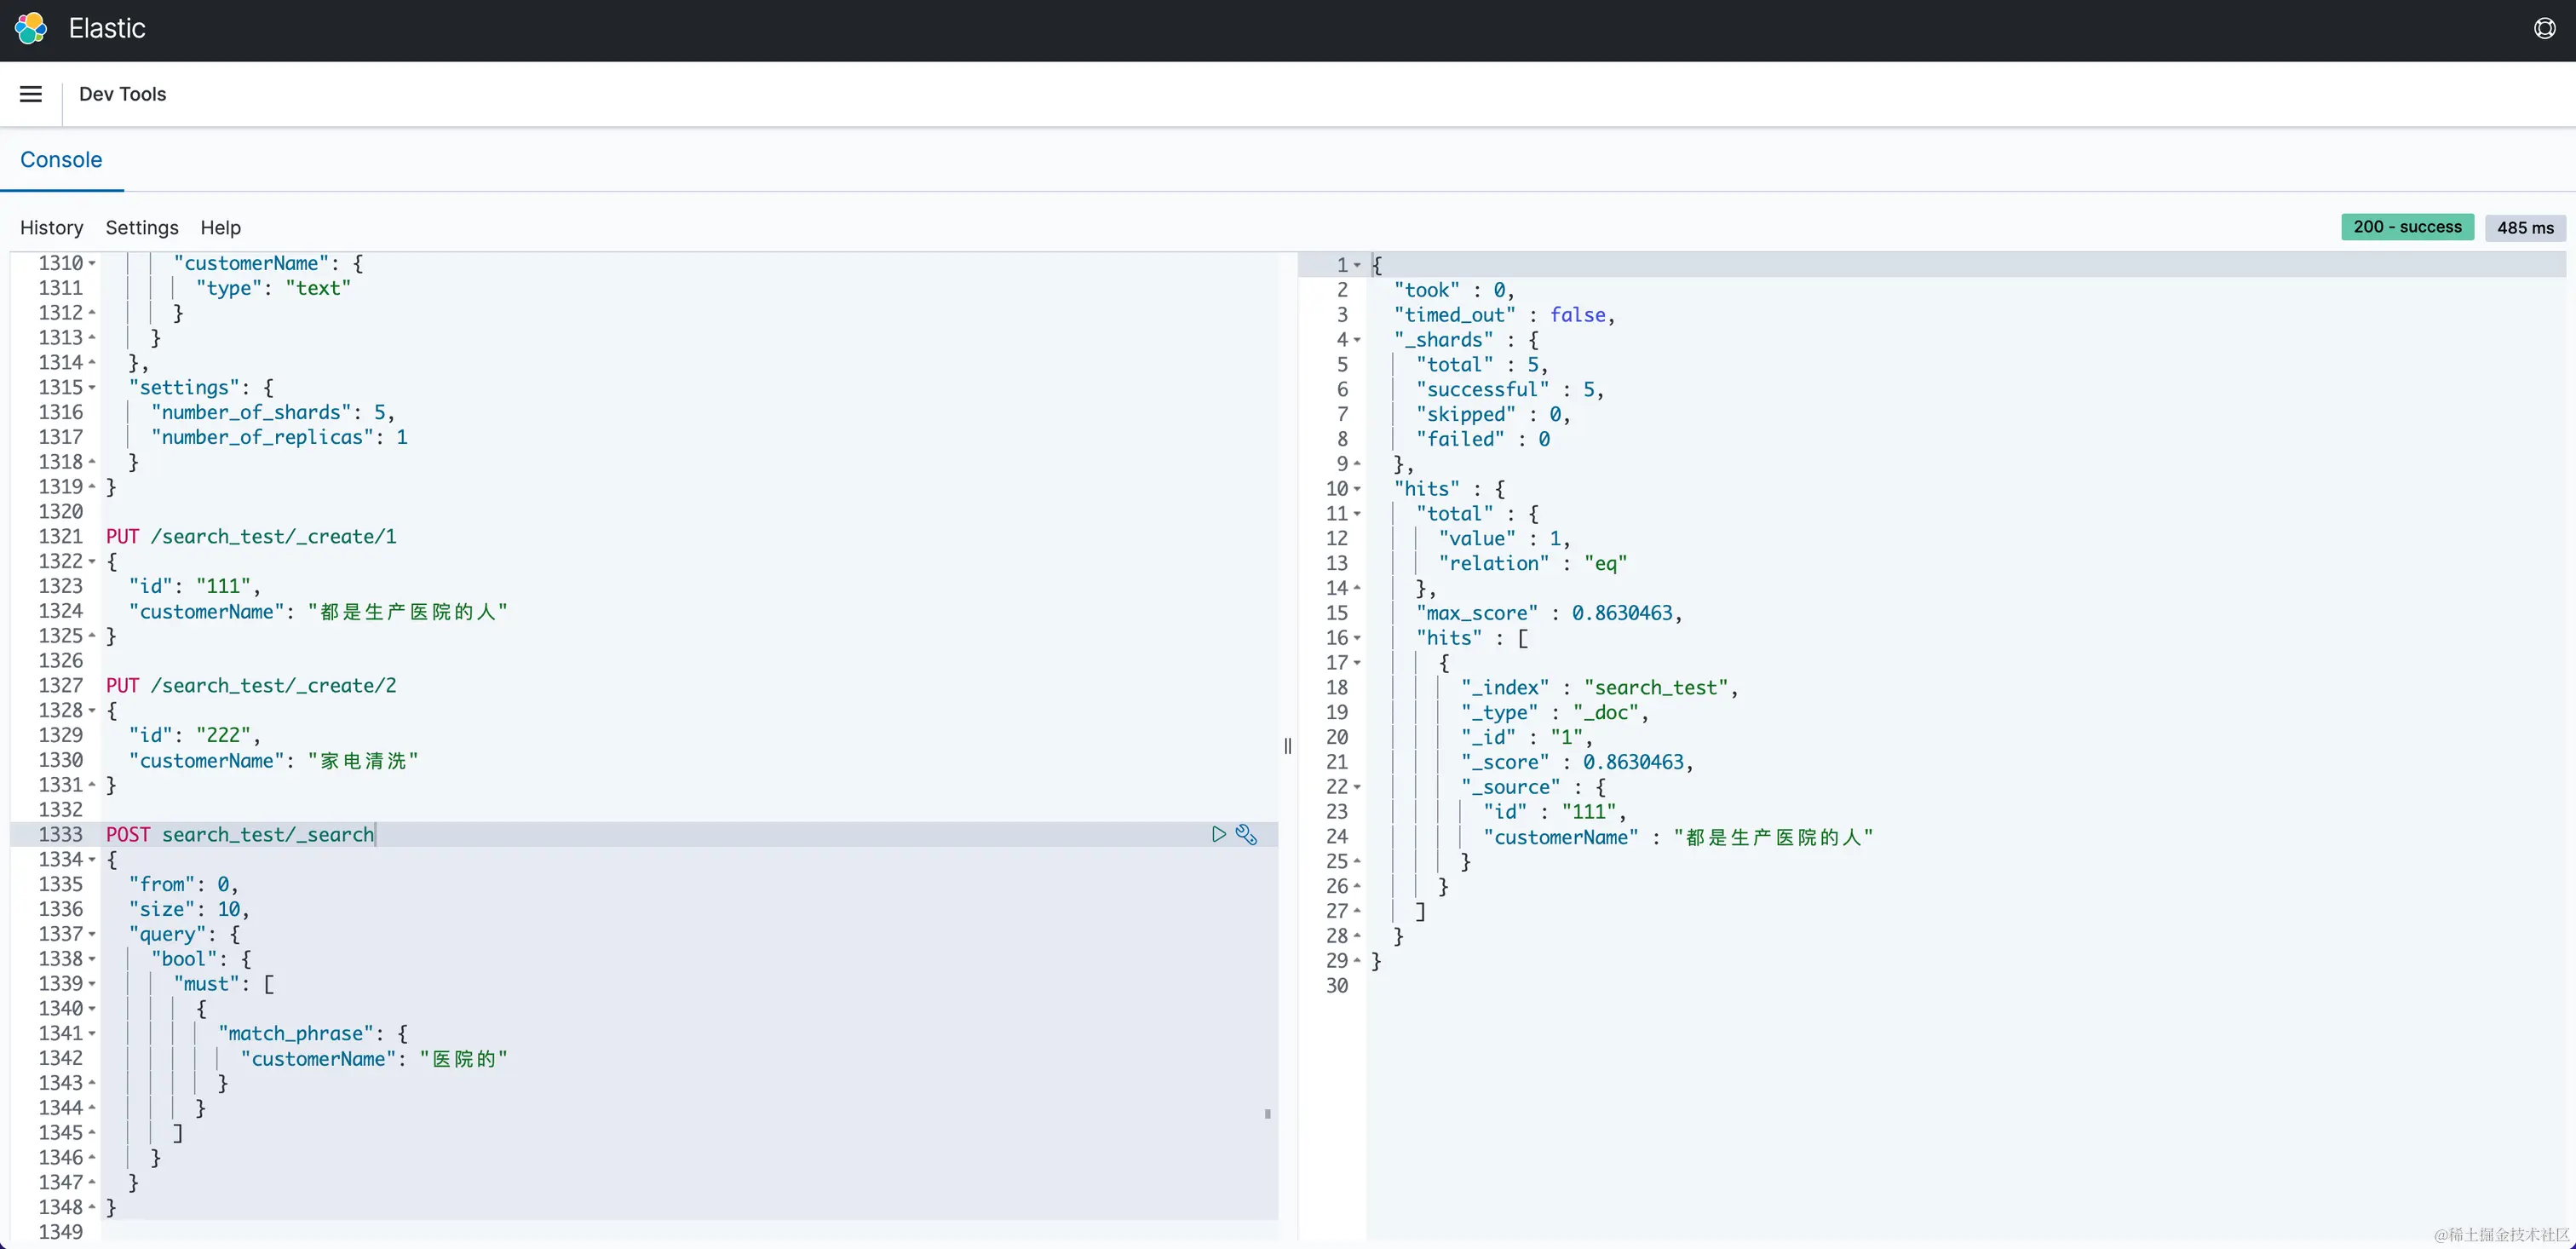Open the hamburger navigation menu

pos(31,94)
